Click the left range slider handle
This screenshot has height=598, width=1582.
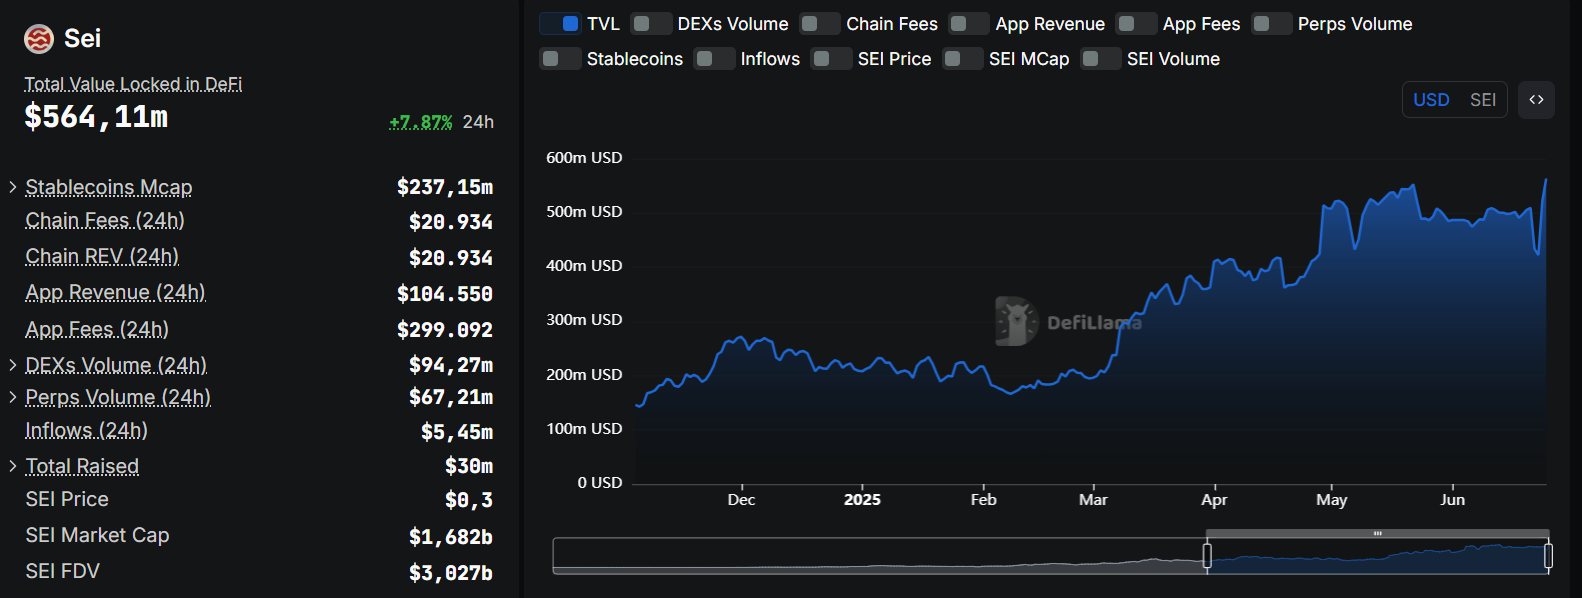point(1207,556)
